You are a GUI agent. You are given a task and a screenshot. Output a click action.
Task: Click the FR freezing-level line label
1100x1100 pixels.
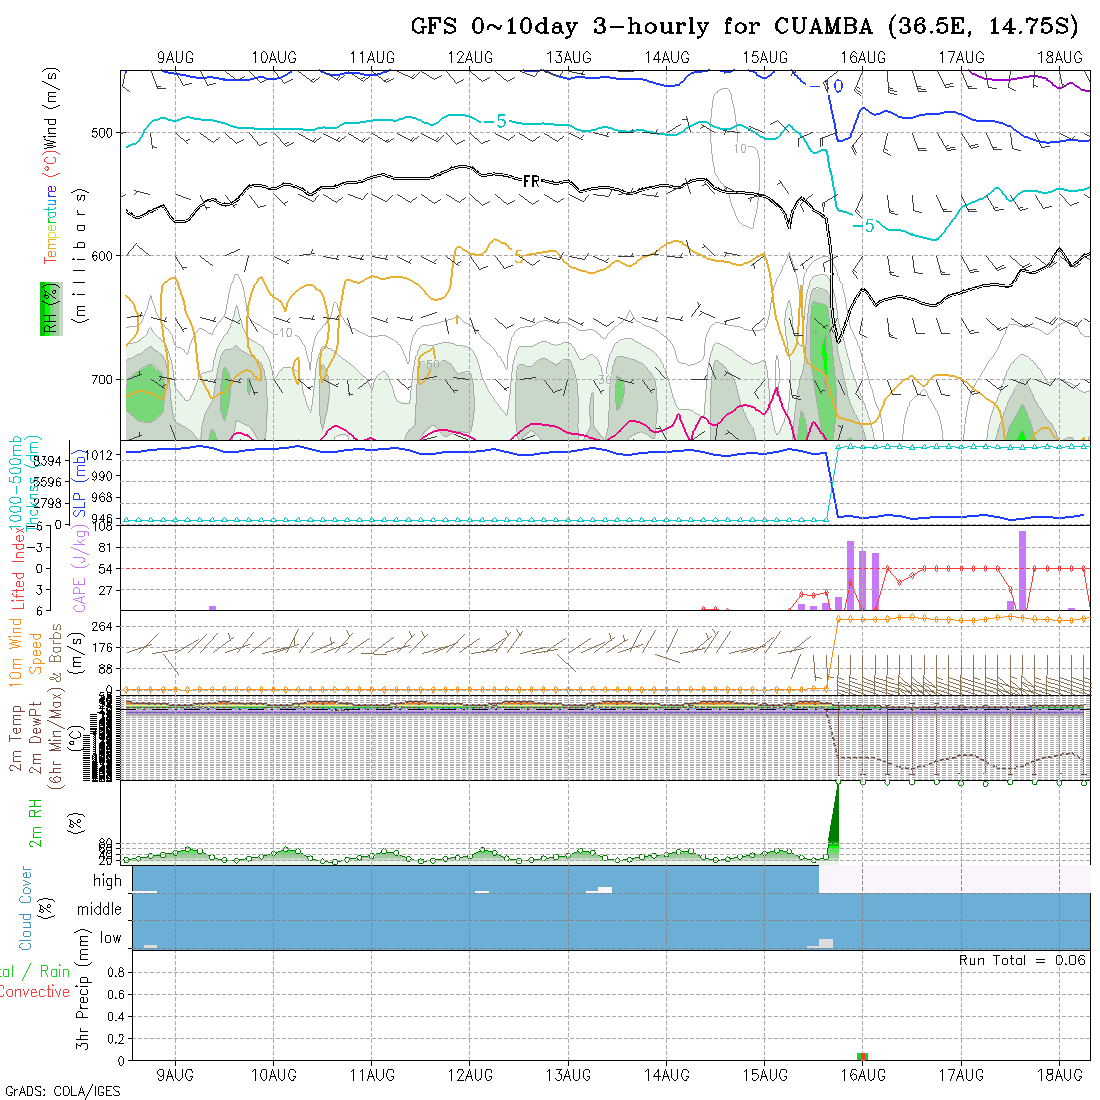pos(531,182)
